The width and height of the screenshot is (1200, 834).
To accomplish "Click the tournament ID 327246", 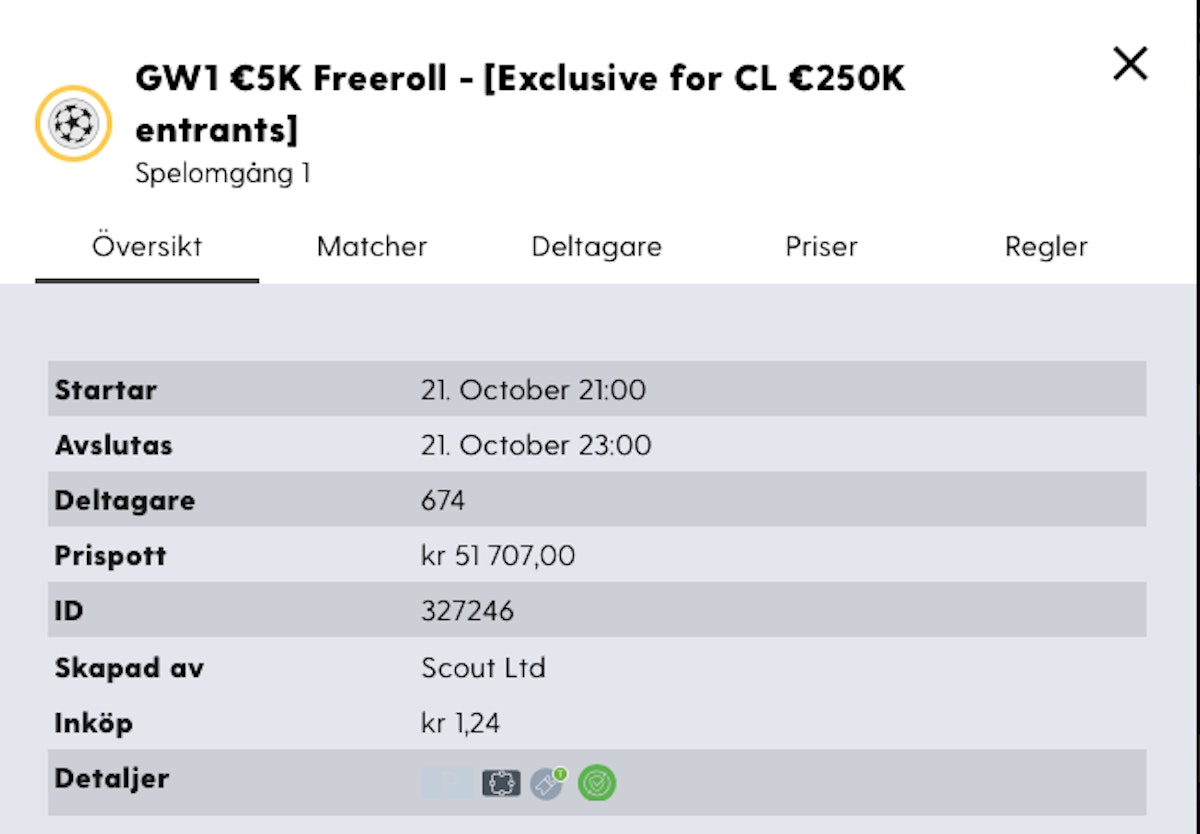I will coord(468,611).
